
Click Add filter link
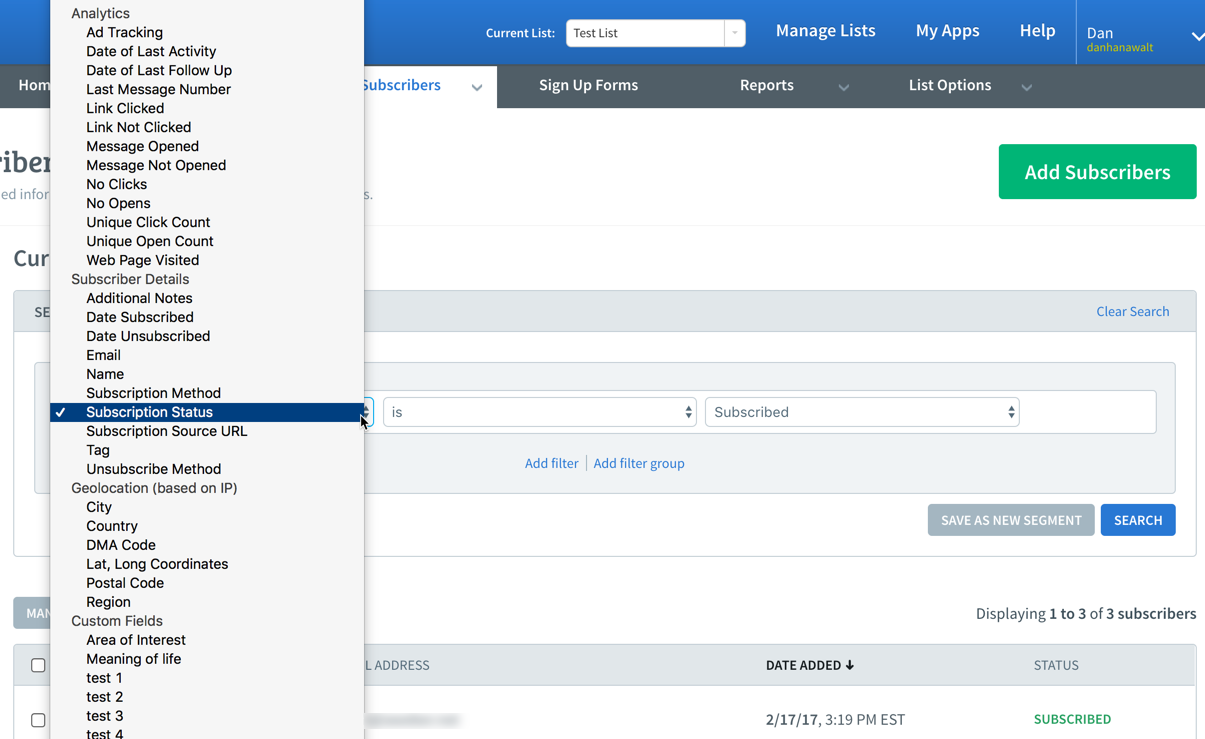pyautogui.click(x=551, y=463)
